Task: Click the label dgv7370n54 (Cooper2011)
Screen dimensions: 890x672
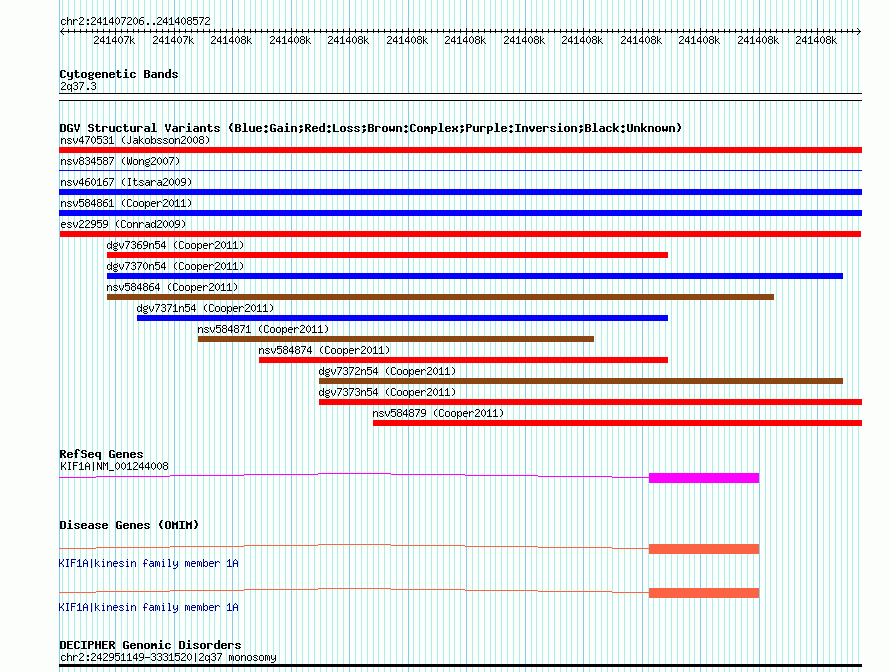Action: (175, 266)
